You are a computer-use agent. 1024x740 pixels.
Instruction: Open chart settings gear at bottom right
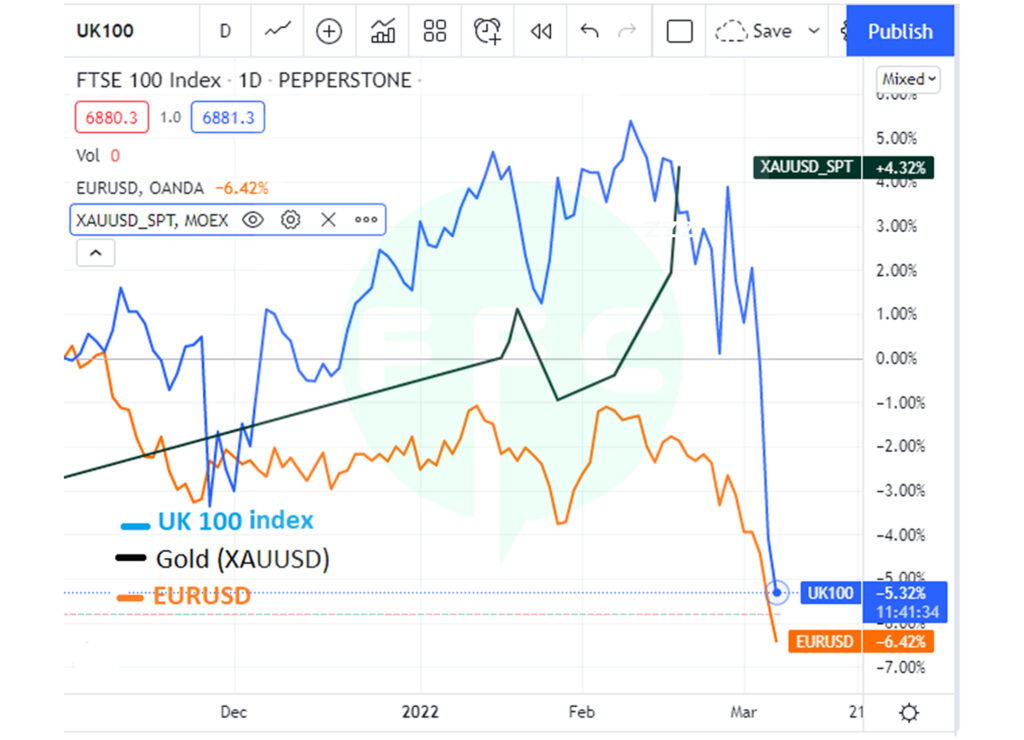908,713
